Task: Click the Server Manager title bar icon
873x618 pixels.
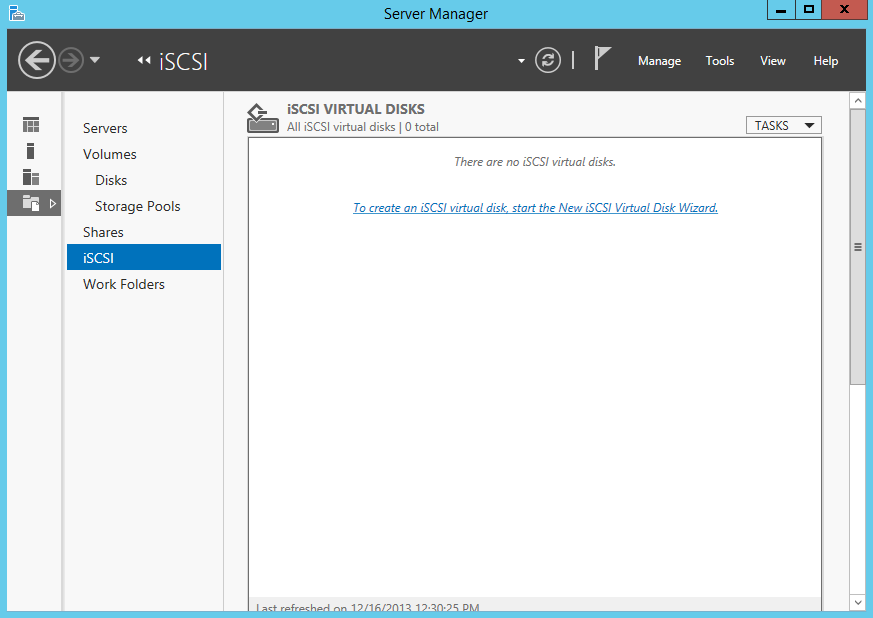Action: tap(16, 13)
